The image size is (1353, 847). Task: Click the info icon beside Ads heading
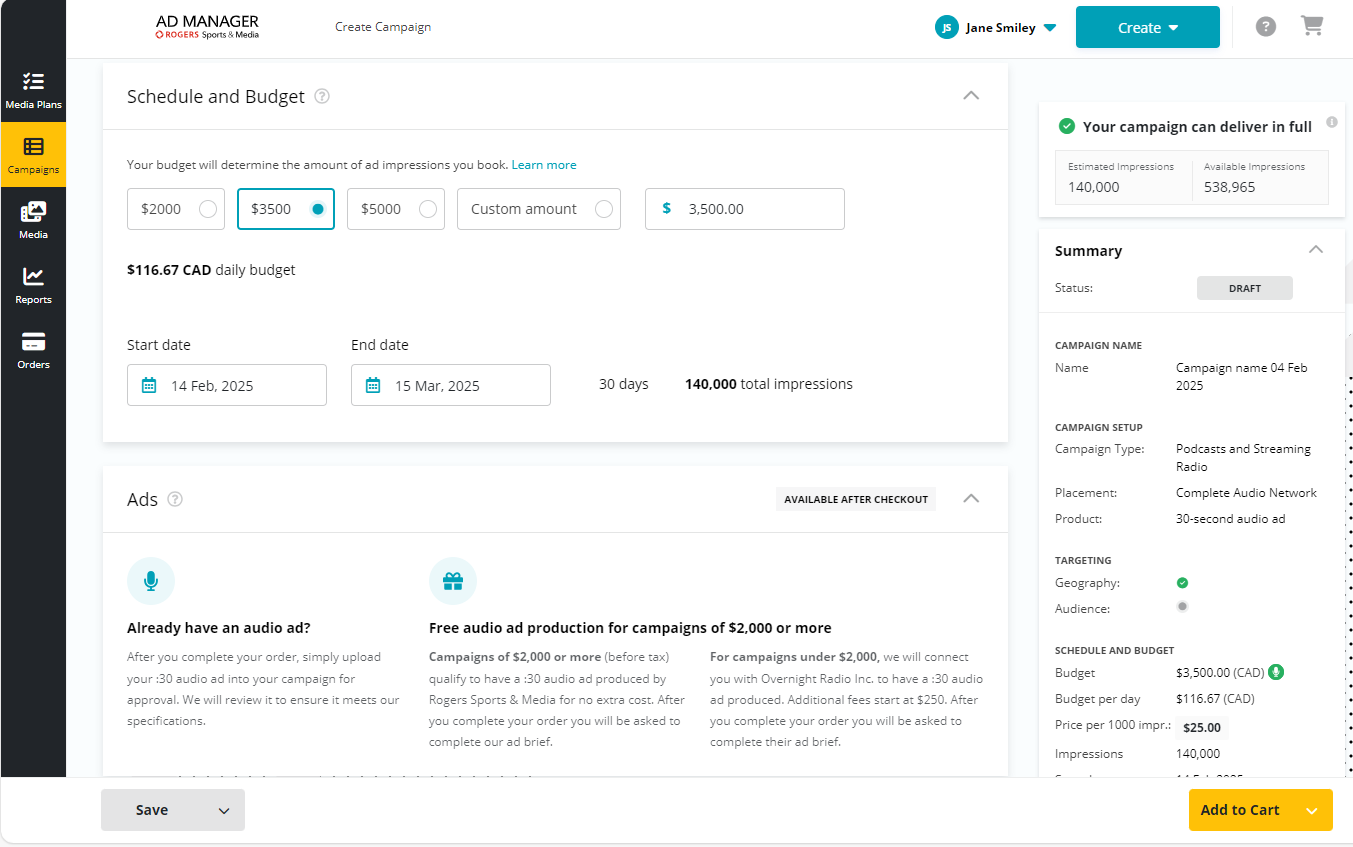(x=175, y=499)
